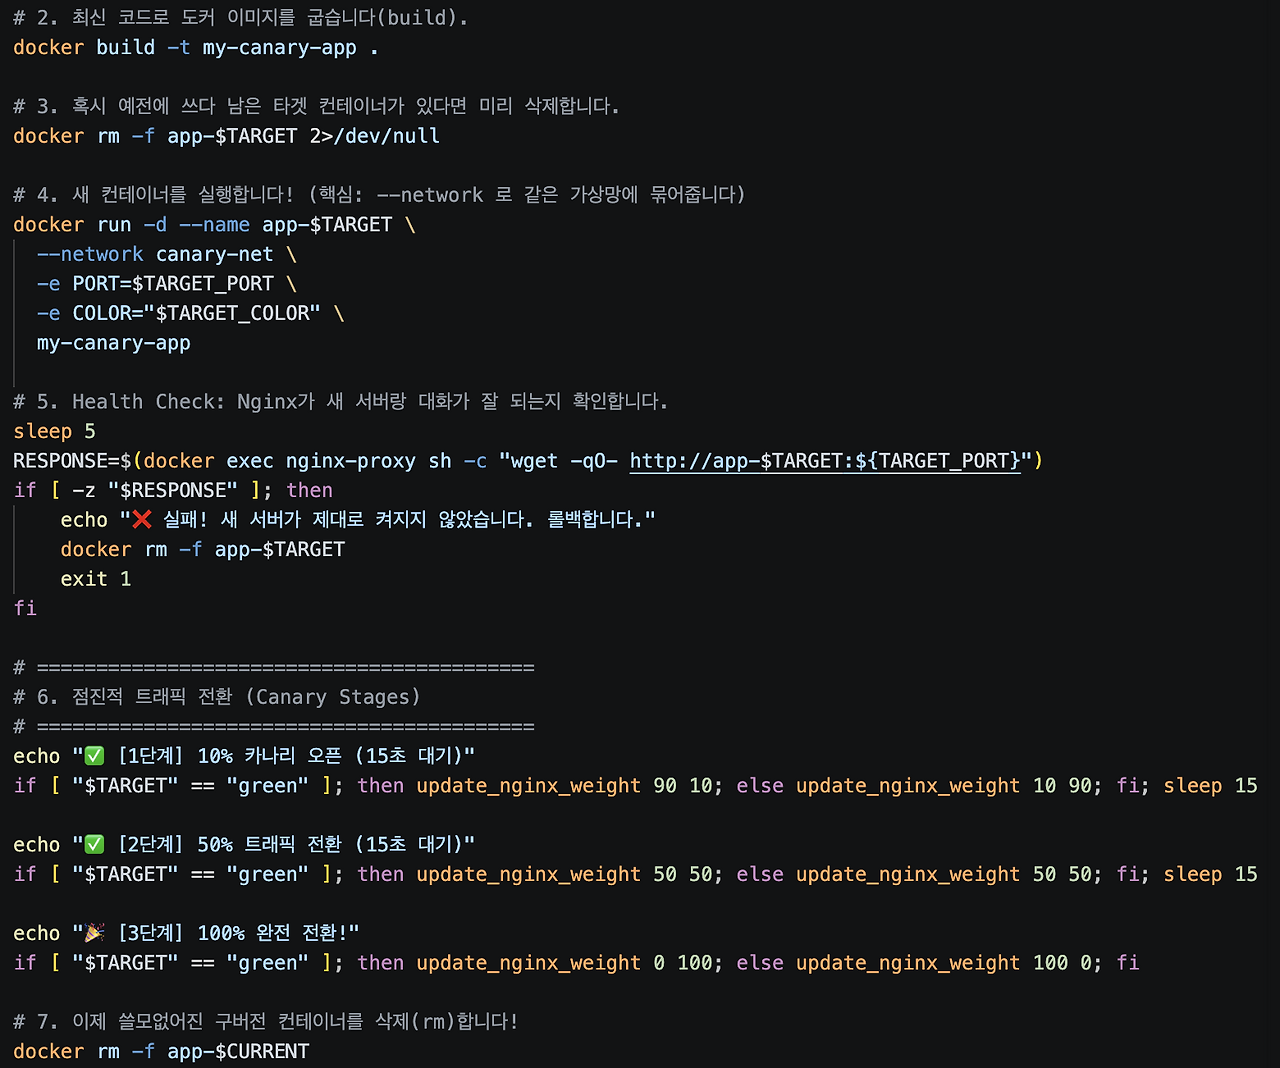Viewport: 1280px width, 1068px height.
Task: Click the exit 1 statement
Action: coord(95,578)
